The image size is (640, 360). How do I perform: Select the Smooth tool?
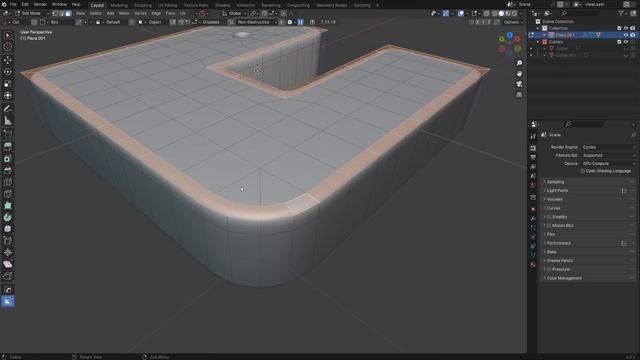8,229
